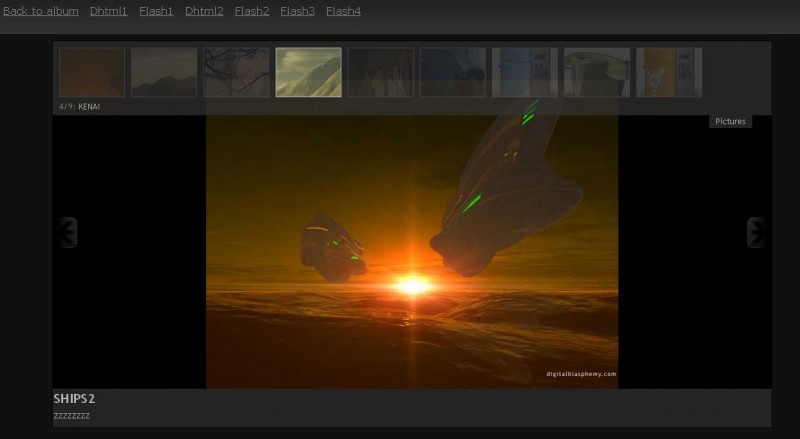Click the 4/9: KENAI counter label
This screenshot has height=439, width=800.
tap(80, 107)
